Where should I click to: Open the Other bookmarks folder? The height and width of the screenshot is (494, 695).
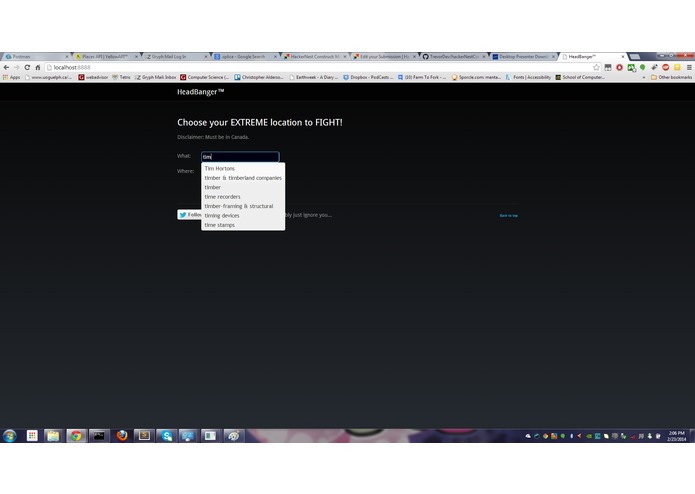click(x=671, y=77)
